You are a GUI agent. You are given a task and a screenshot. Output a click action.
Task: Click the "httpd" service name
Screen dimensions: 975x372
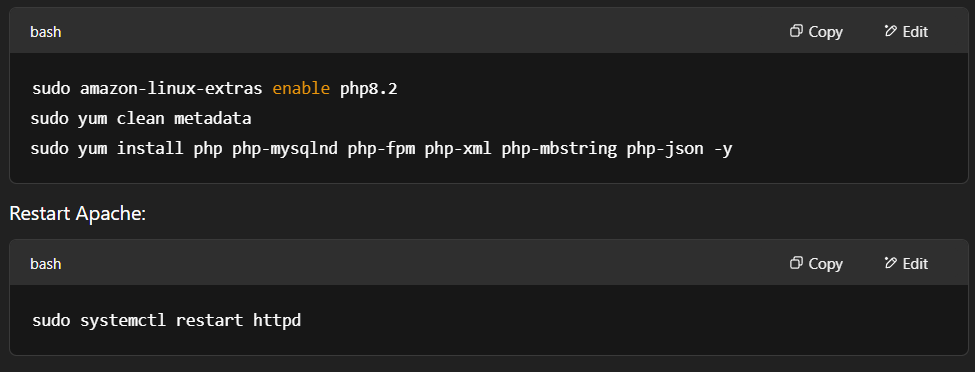pos(277,321)
